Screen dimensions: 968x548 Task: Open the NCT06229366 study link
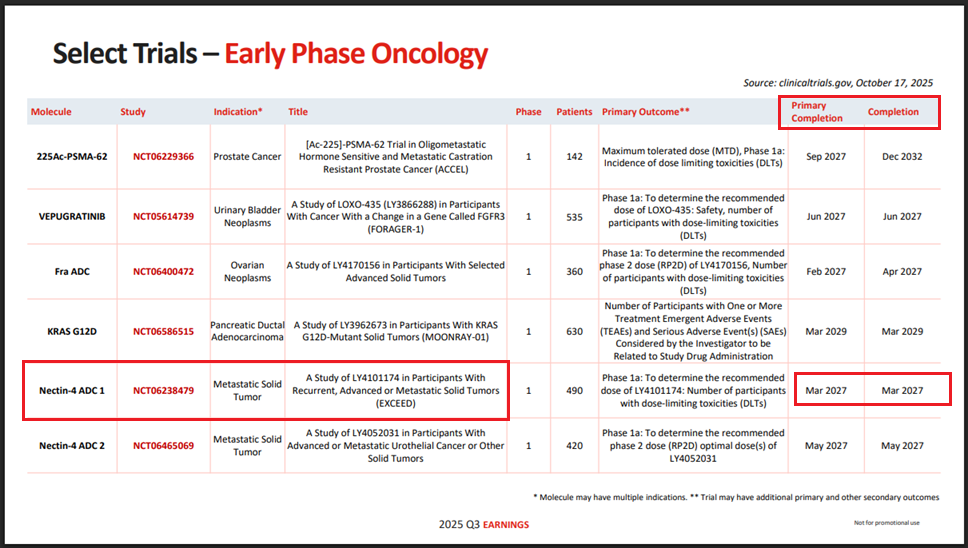(157, 157)
